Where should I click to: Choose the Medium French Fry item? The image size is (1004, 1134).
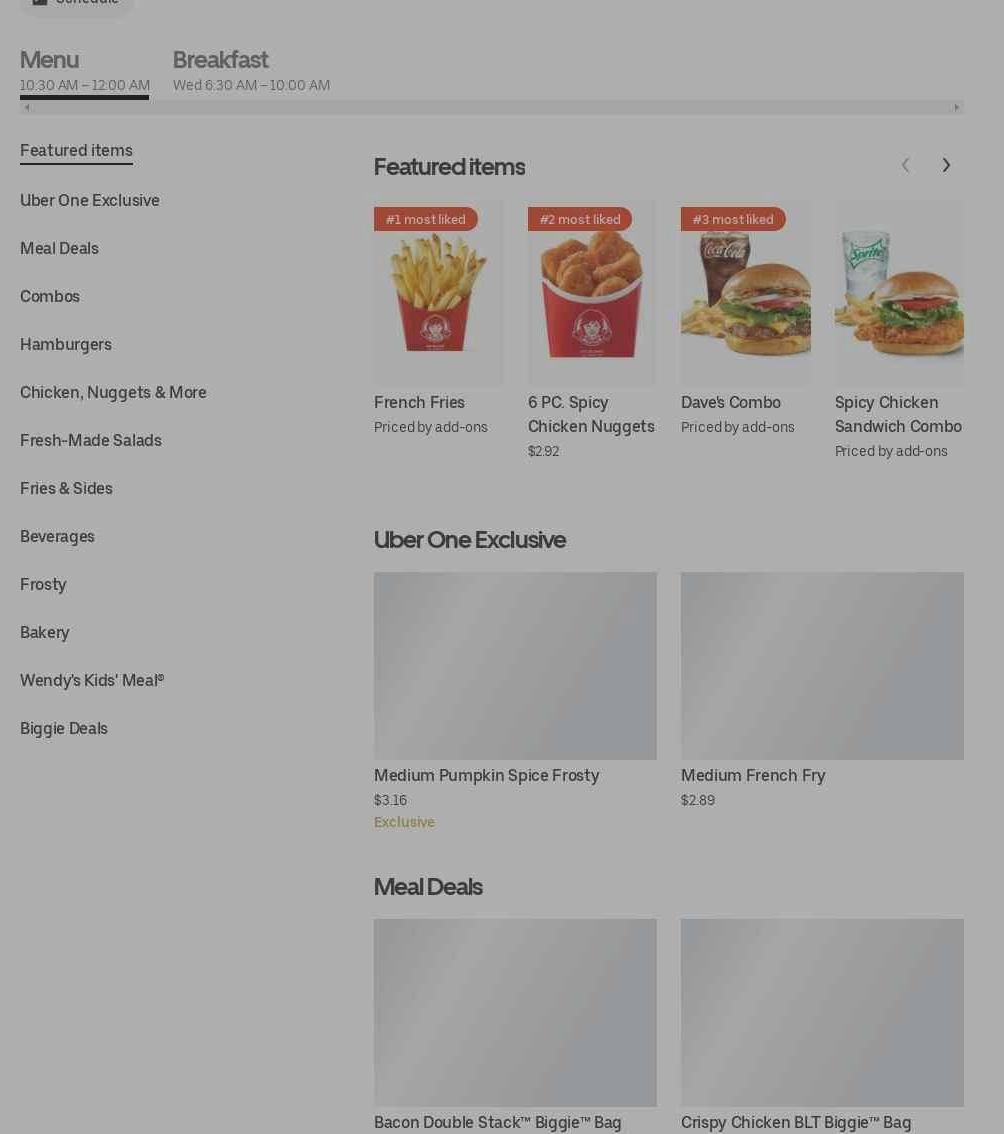[822, 691]
